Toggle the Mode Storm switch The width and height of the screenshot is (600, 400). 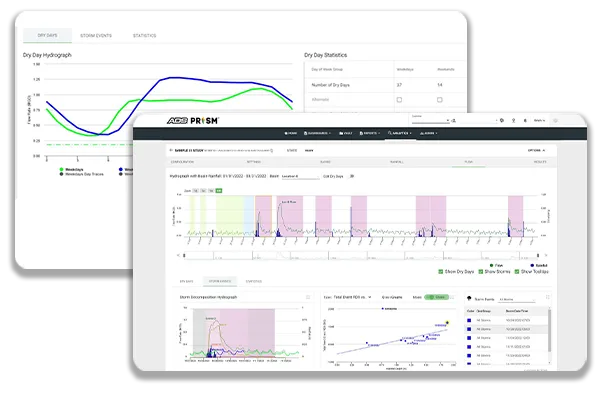[x=437, y=297]
